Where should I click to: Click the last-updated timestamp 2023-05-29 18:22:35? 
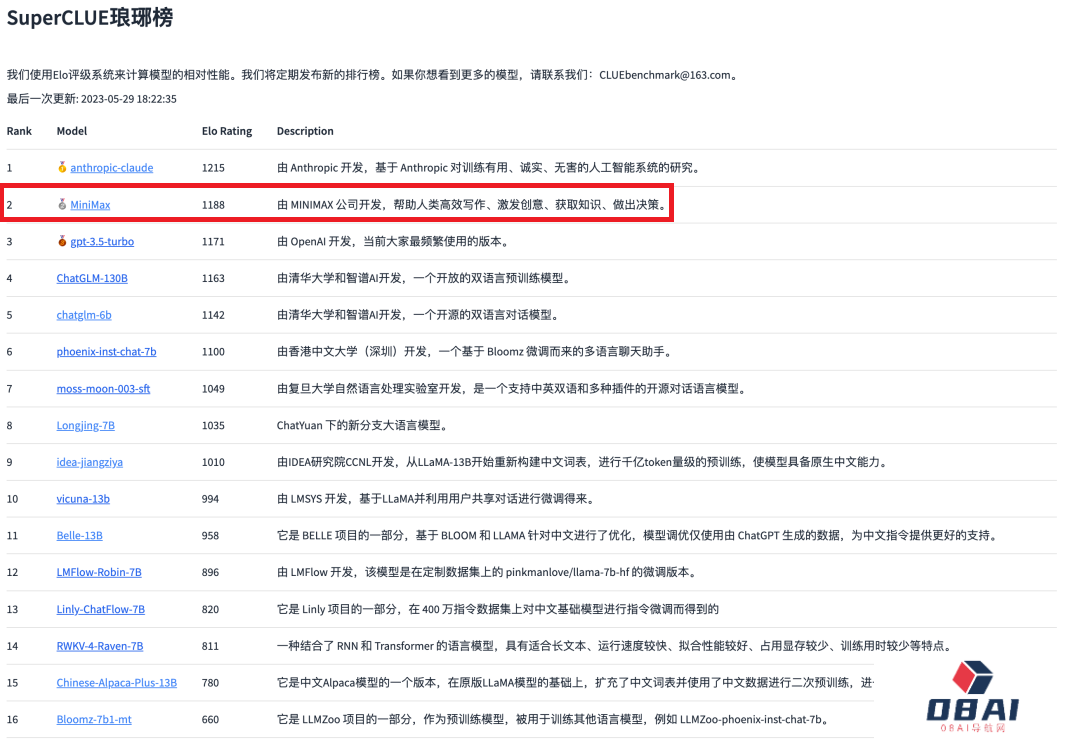(129, 99)
